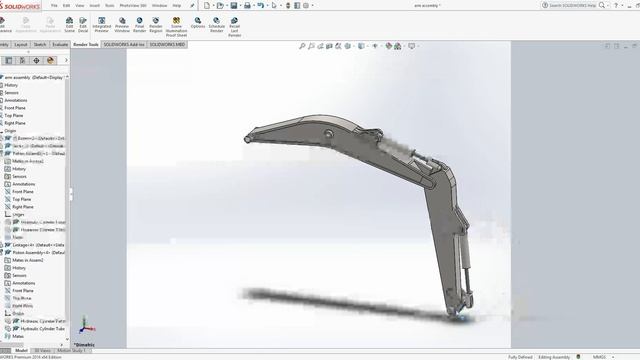Switch to the DimXpertManager tab
The width and height of the screenshot is (640, 360).
(x=36, y=60)
